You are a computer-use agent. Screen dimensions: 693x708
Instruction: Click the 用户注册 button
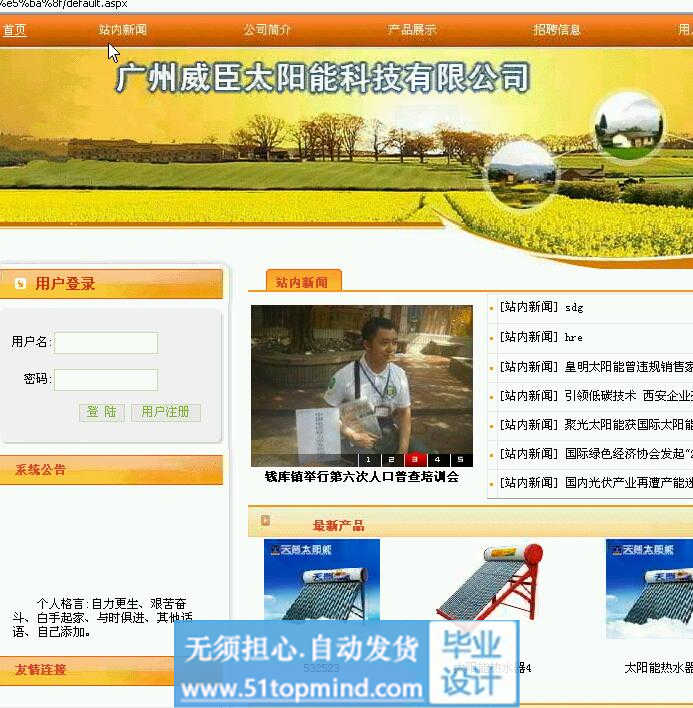tap(166, 412)
